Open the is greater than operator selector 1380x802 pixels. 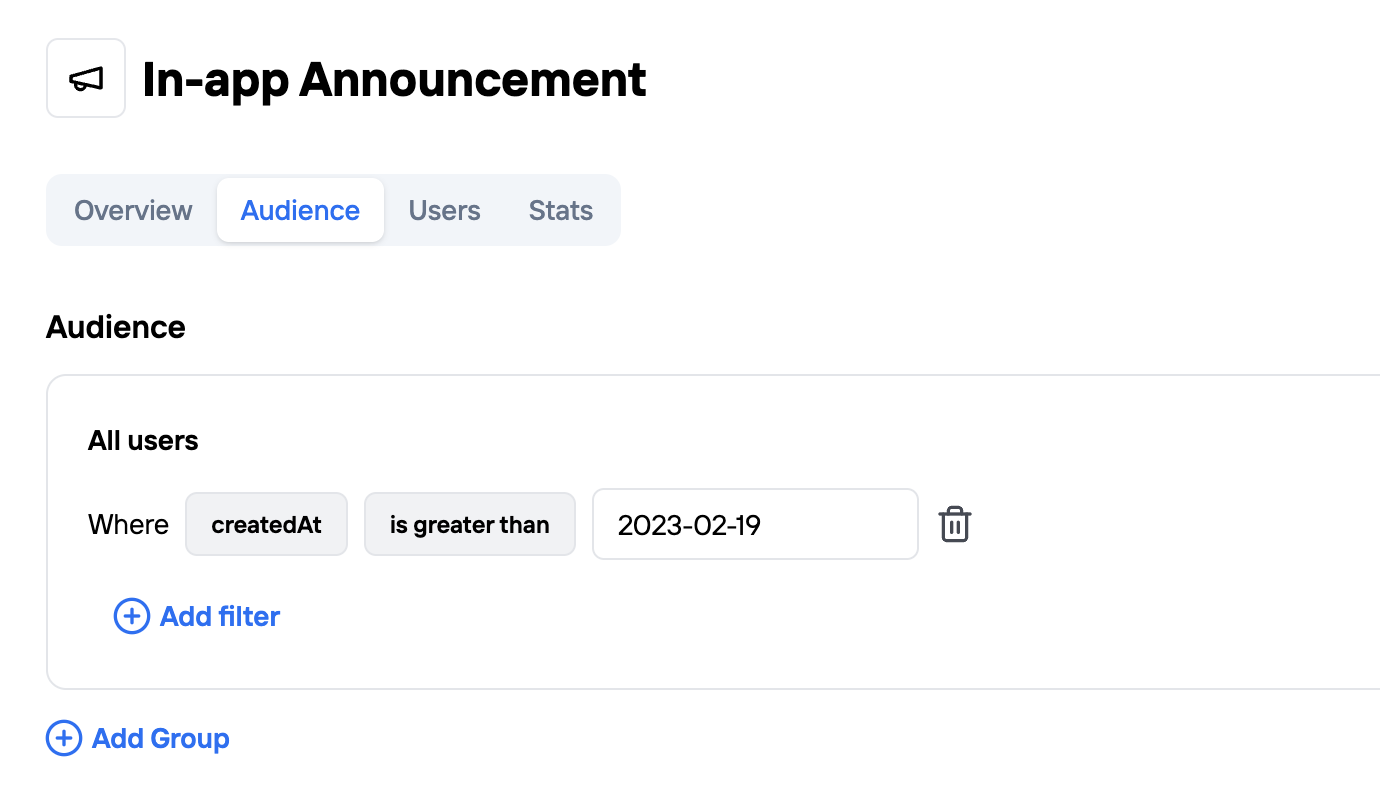click(469, 523)
